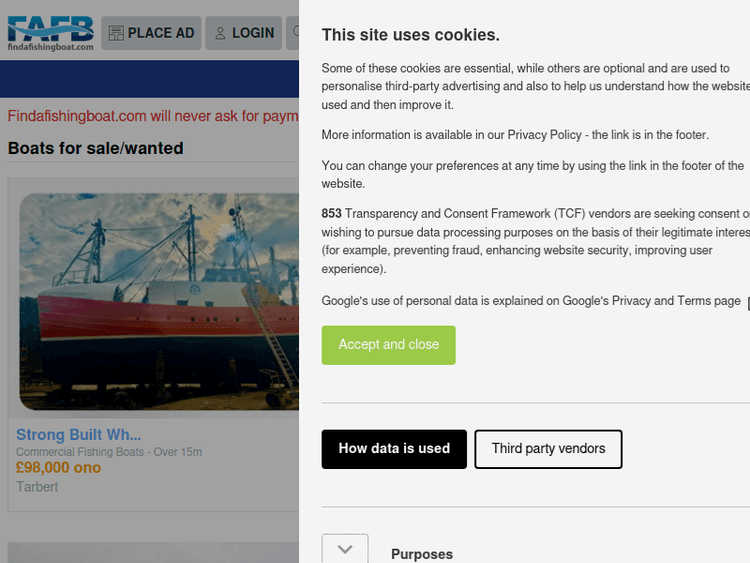
Task: Click the listing icon beside PLACE AD
Action: pyautogui.click(x=116, y=33)
